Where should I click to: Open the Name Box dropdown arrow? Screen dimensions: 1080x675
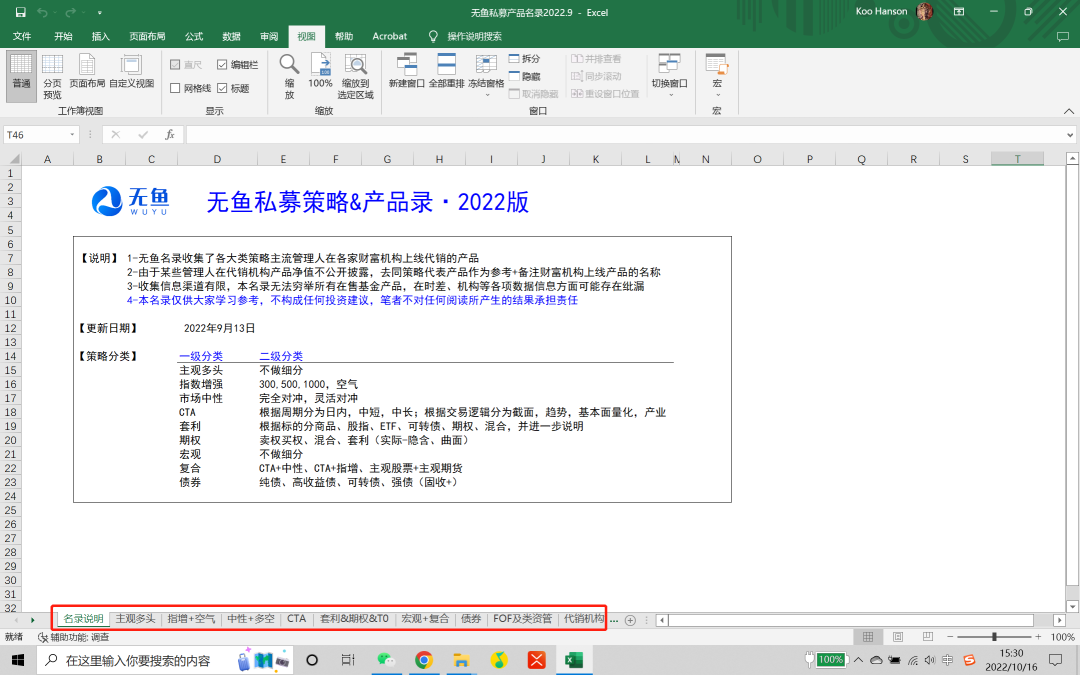pos(72,135)
